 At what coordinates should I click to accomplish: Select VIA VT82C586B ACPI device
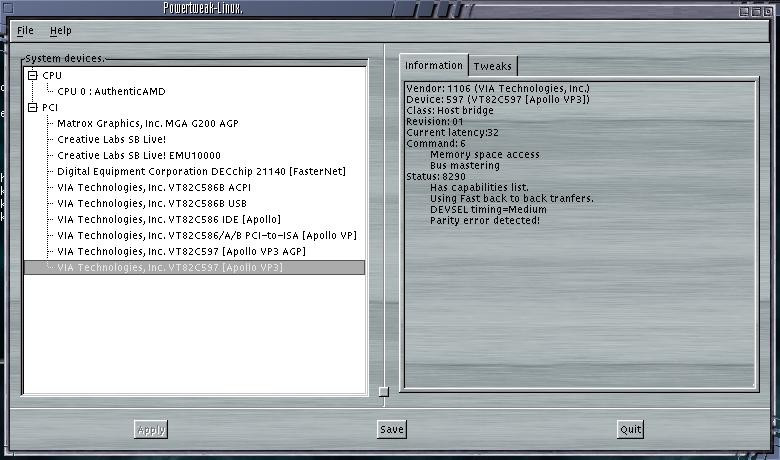click(154, 187)
